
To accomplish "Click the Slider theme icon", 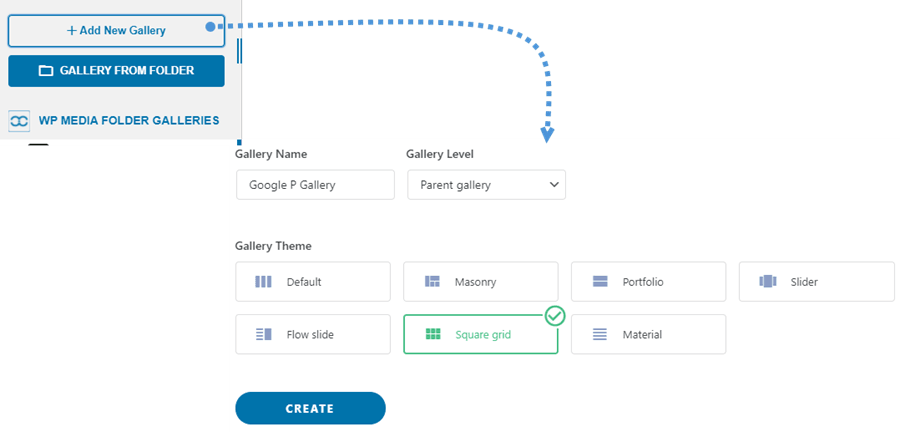I will (x=768, y=282).
